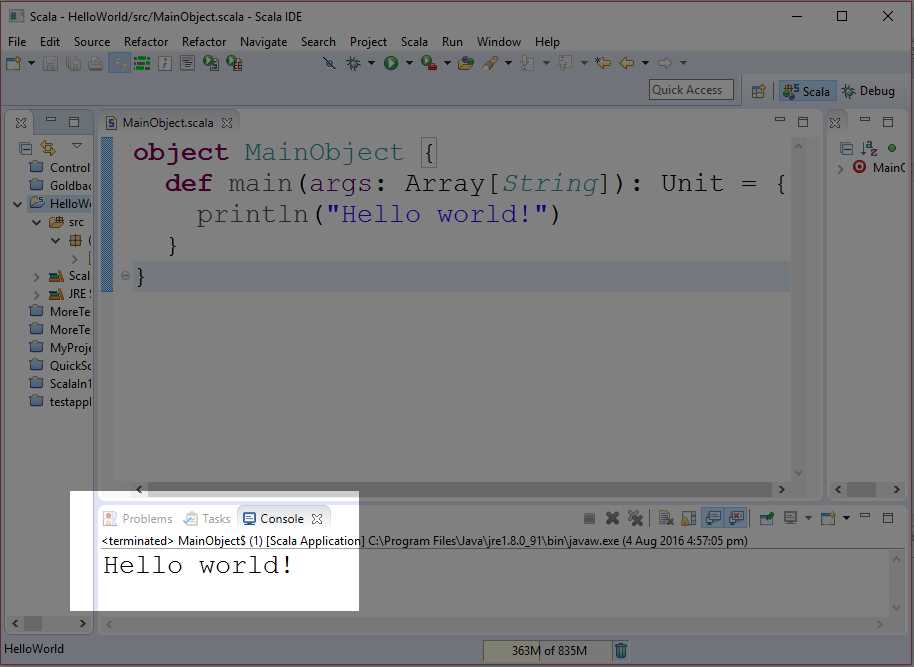914x667 pixels.
Task: Switch to the Problems tab
Action: (x=138, y=518)
